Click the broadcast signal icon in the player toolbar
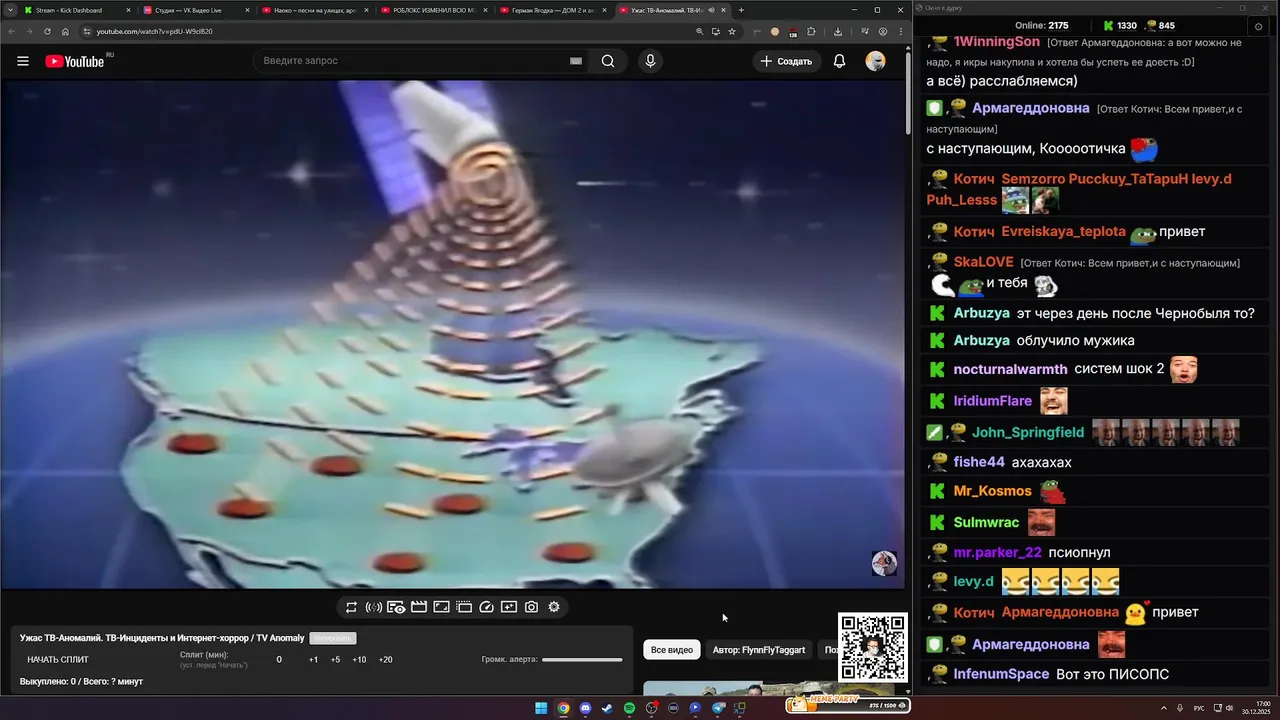This screenshot has width=1280, height=720. (x=373, y=607)
